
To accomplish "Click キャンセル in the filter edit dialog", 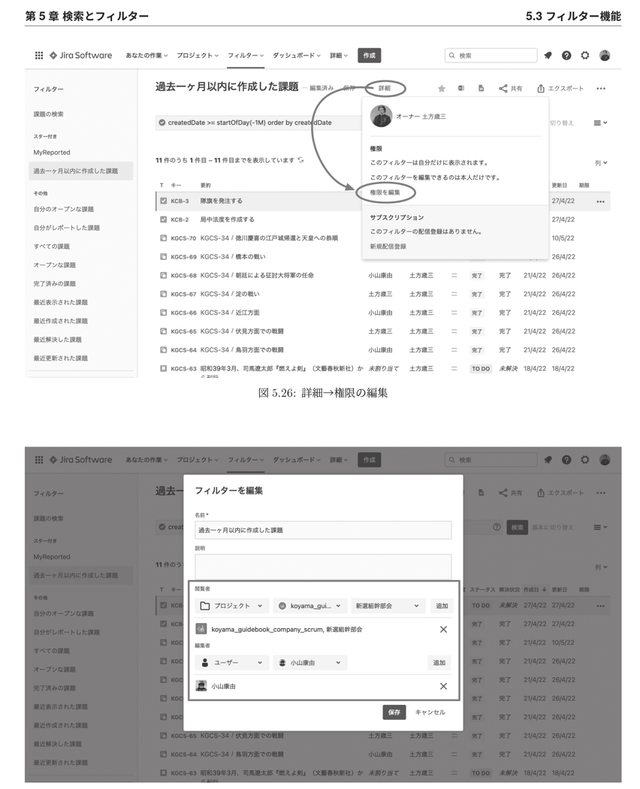I will 430,712.
